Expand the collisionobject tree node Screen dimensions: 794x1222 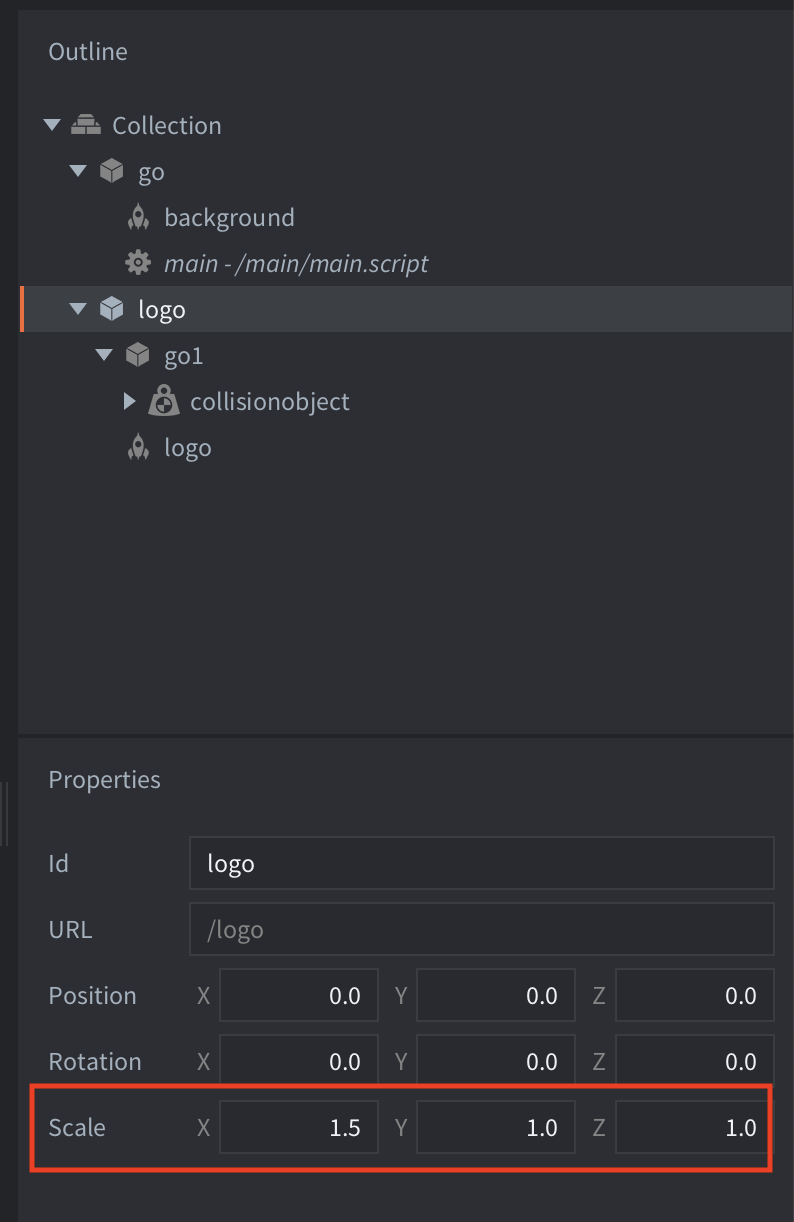129,401
